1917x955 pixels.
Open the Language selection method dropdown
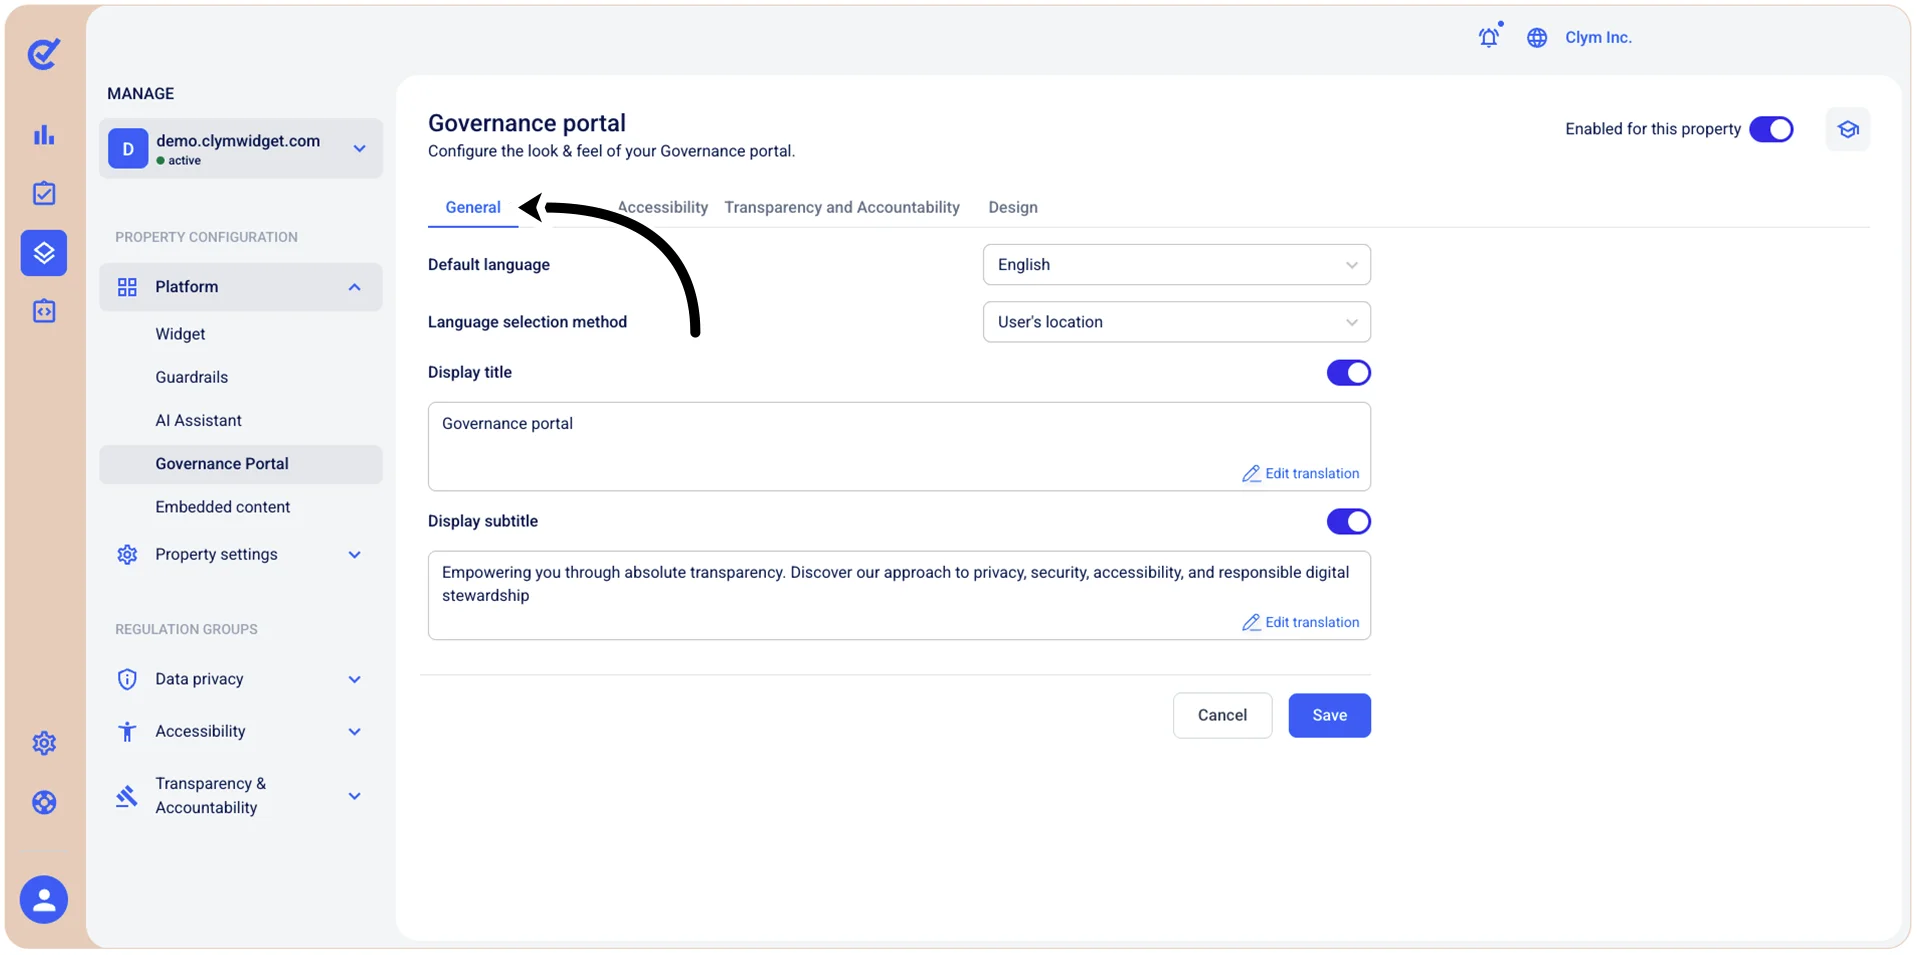[1177, 322]
